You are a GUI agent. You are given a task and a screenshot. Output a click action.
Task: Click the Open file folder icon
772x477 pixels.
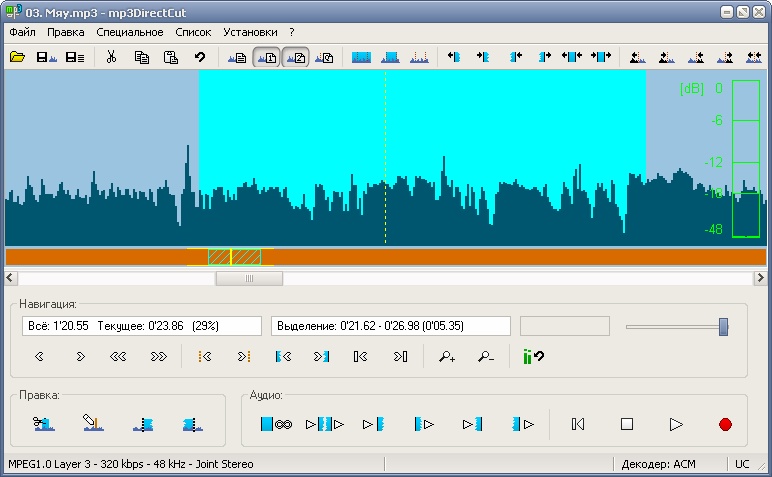17,58
